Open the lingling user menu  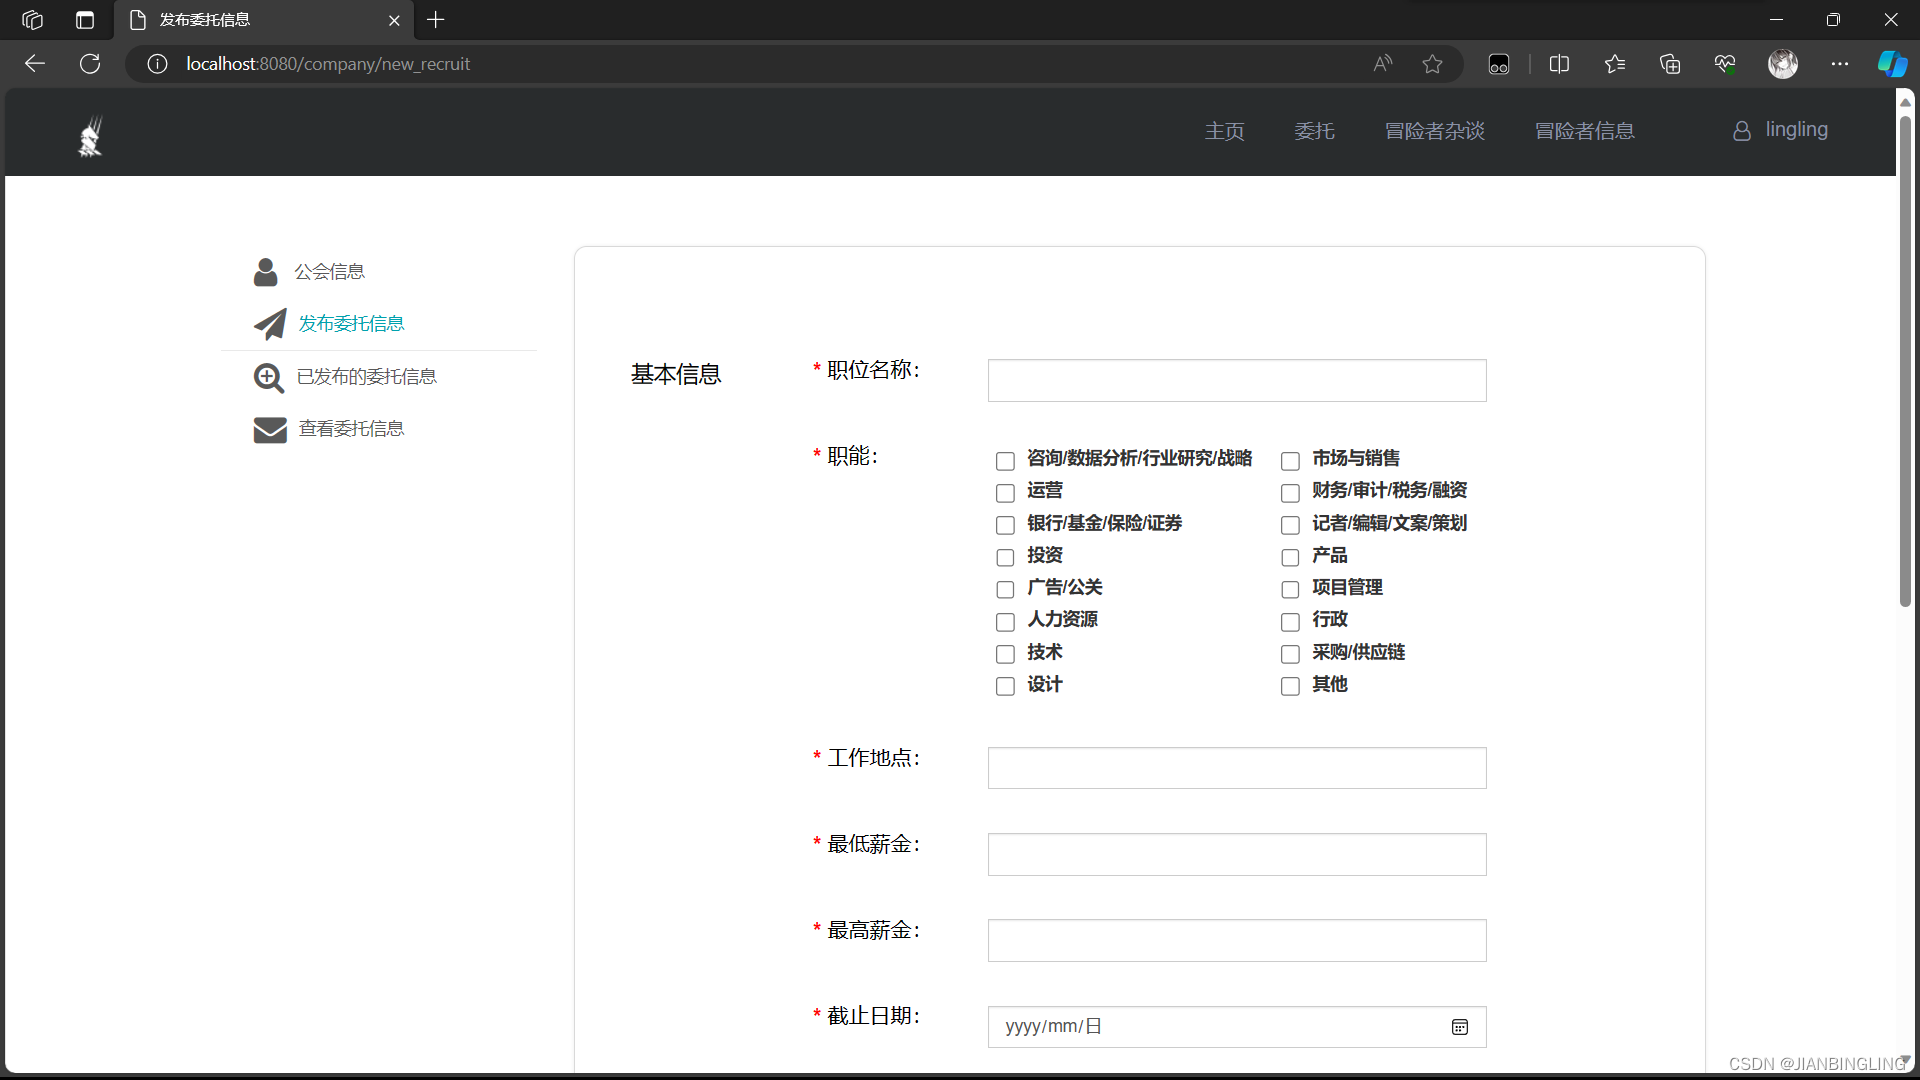coord(1781,130)
